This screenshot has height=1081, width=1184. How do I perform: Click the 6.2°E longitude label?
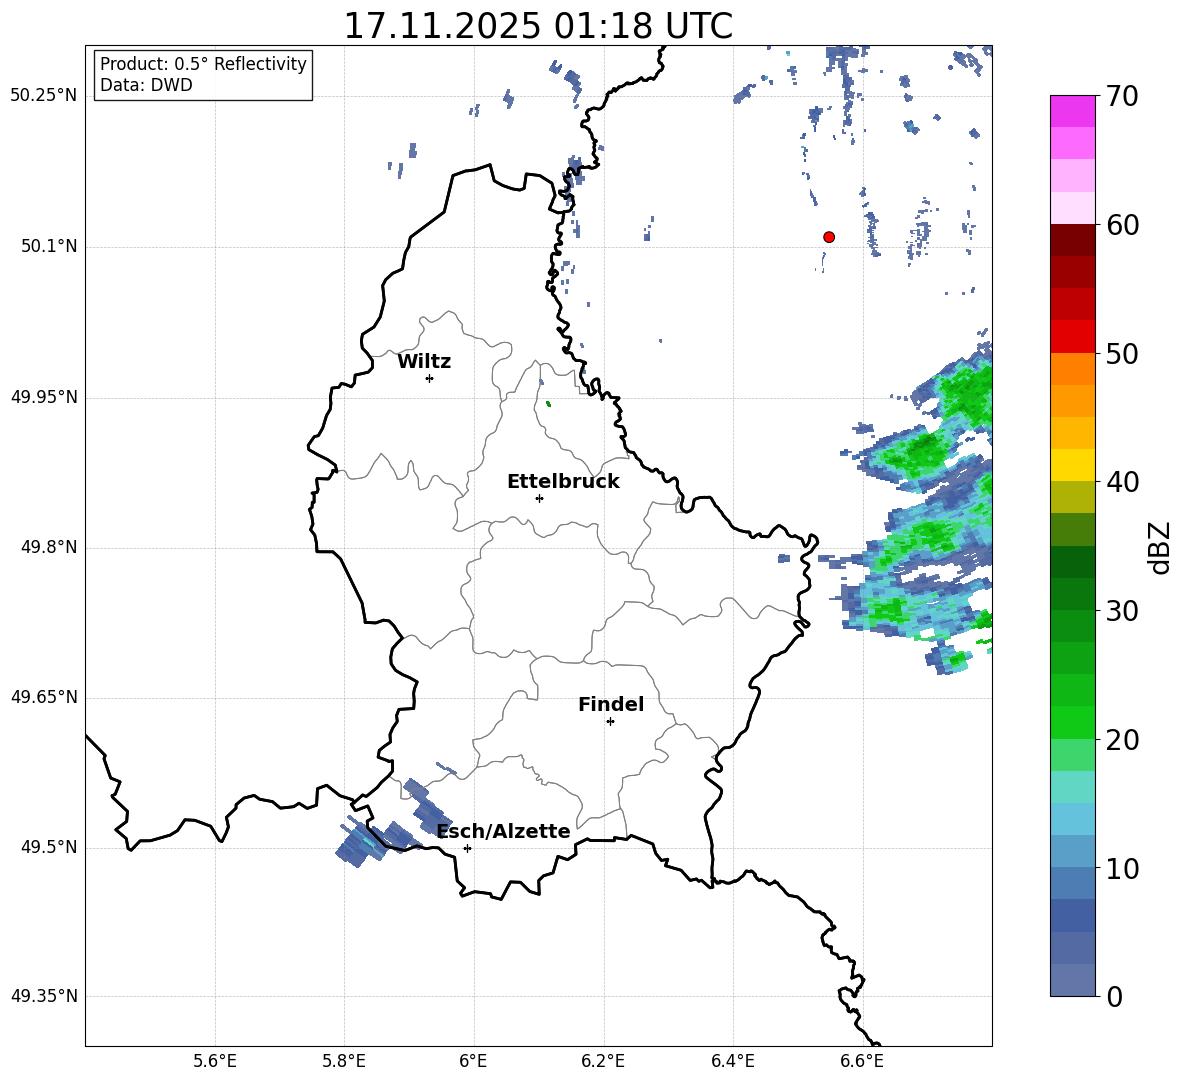(x=603, y=1062)
